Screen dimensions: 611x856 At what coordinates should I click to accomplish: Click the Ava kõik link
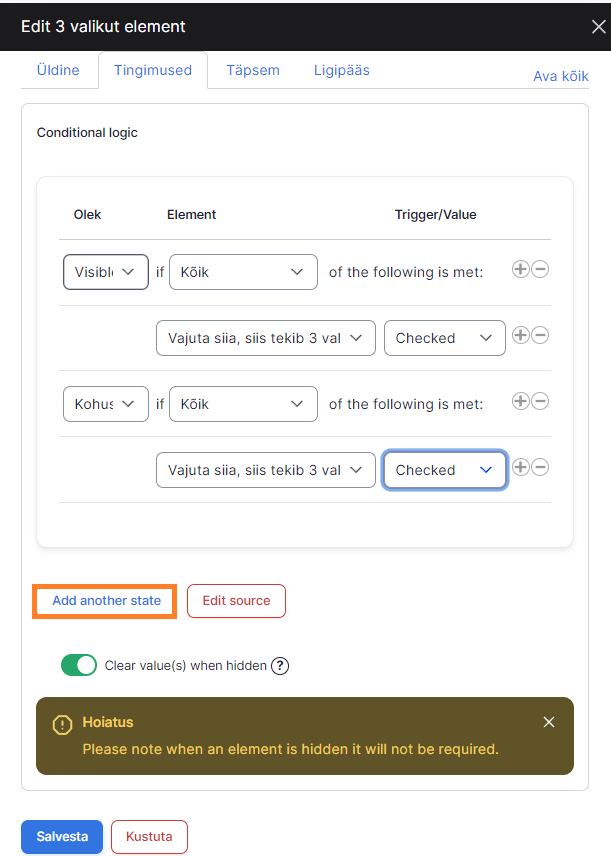561,76
